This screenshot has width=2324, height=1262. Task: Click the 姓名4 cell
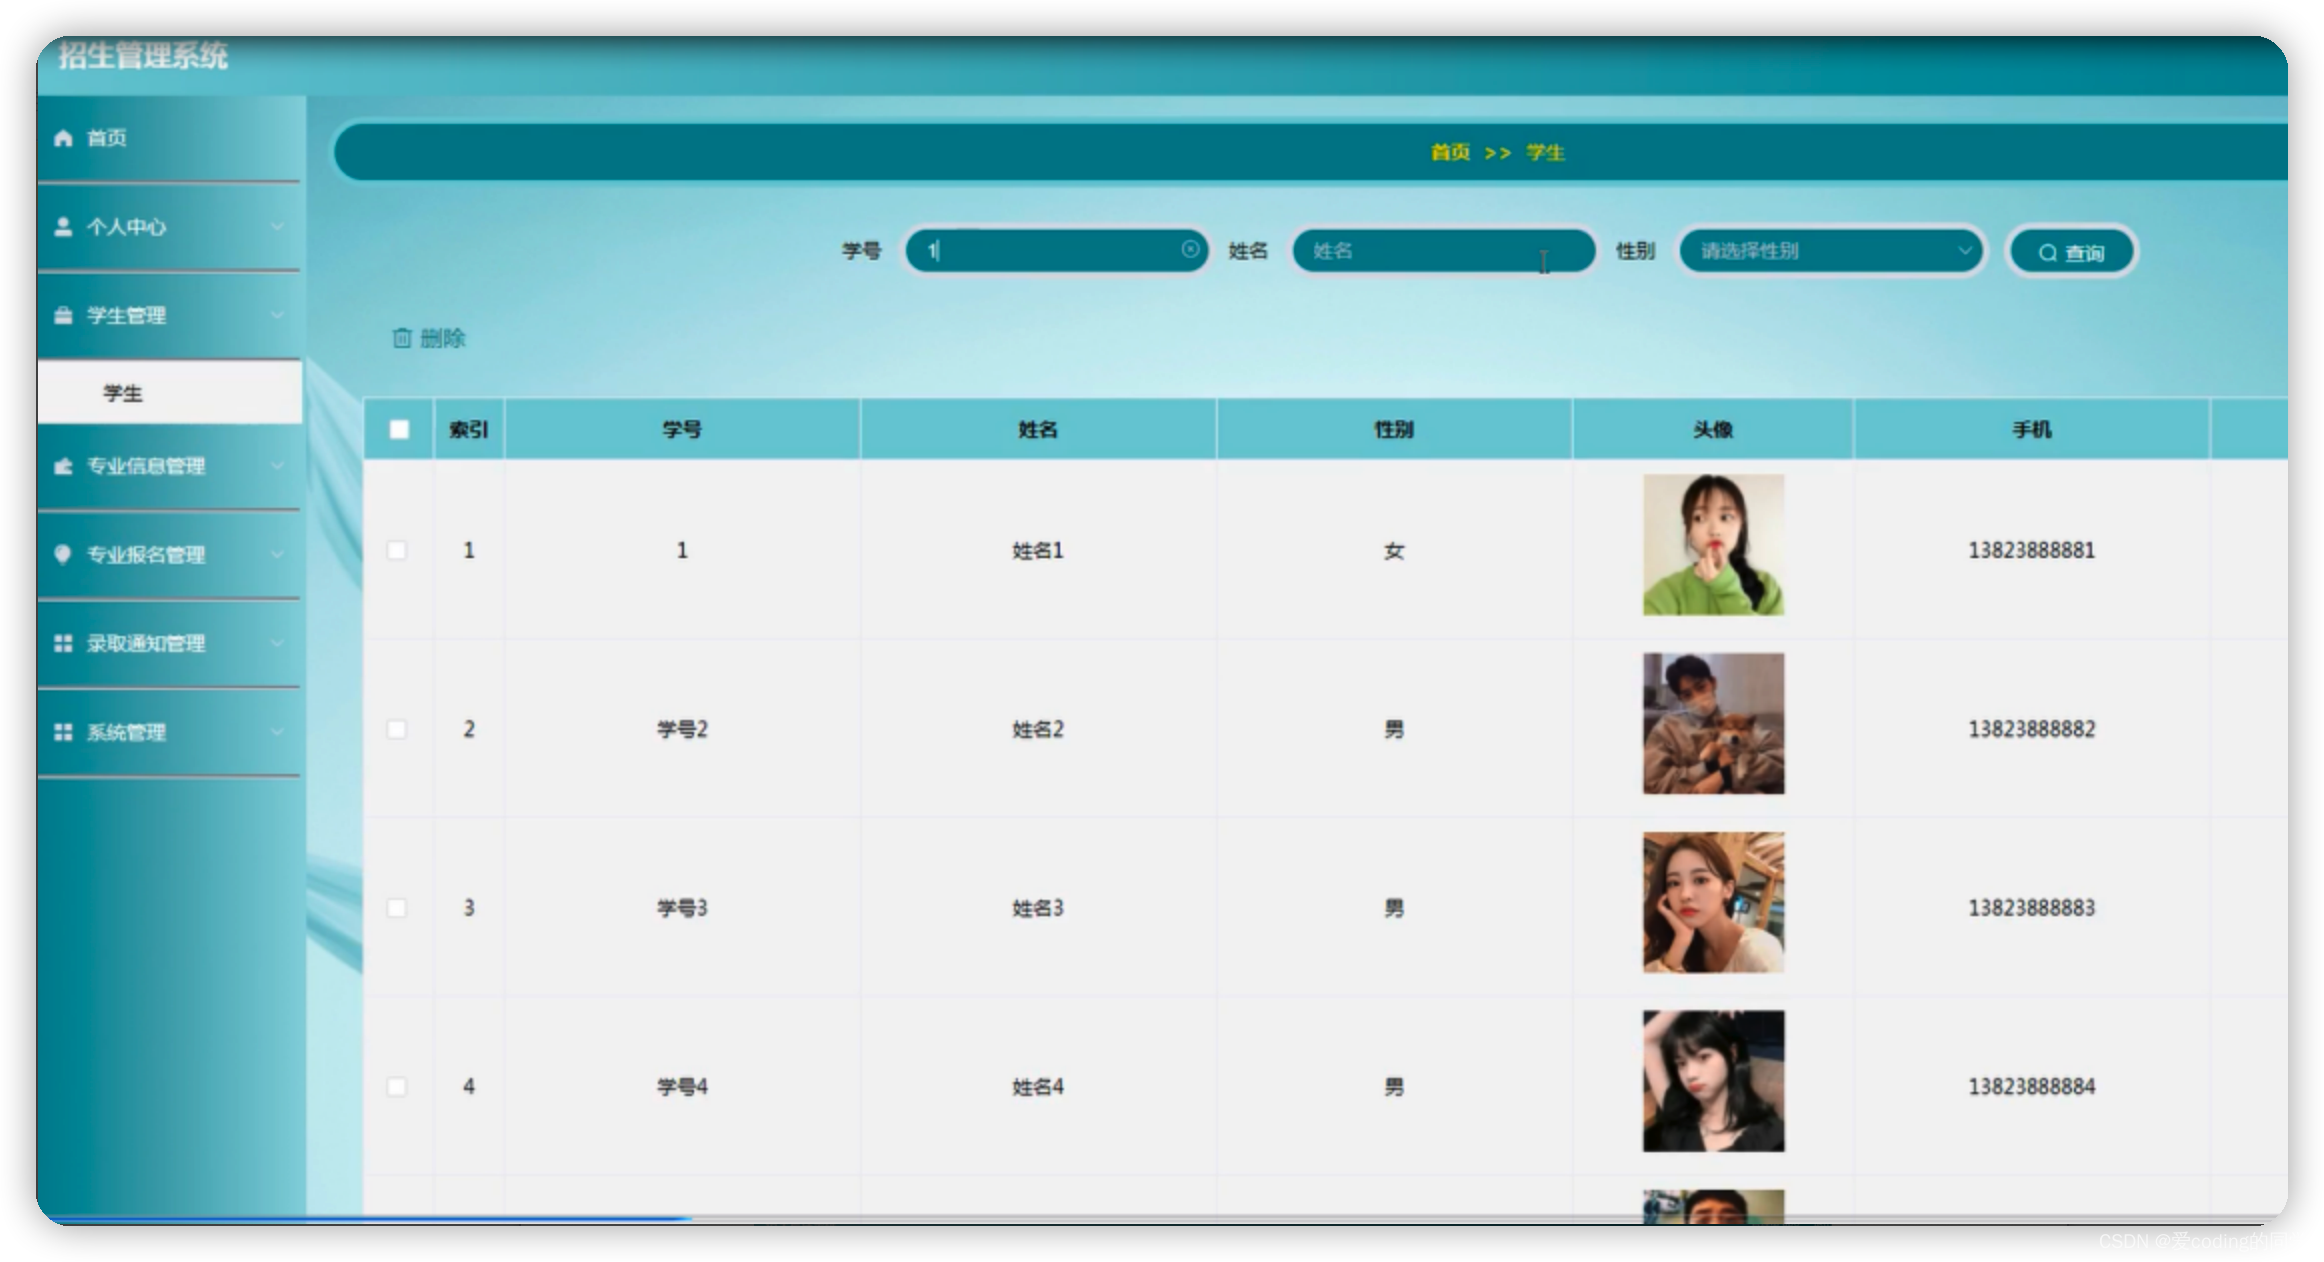(x=1038, y=1087)
